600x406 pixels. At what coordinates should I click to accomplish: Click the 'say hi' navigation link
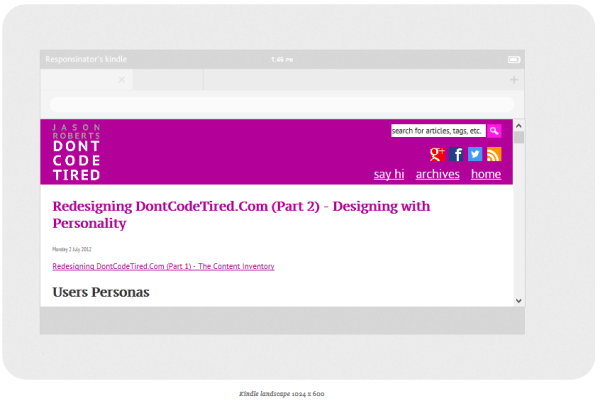pos(389,174)
